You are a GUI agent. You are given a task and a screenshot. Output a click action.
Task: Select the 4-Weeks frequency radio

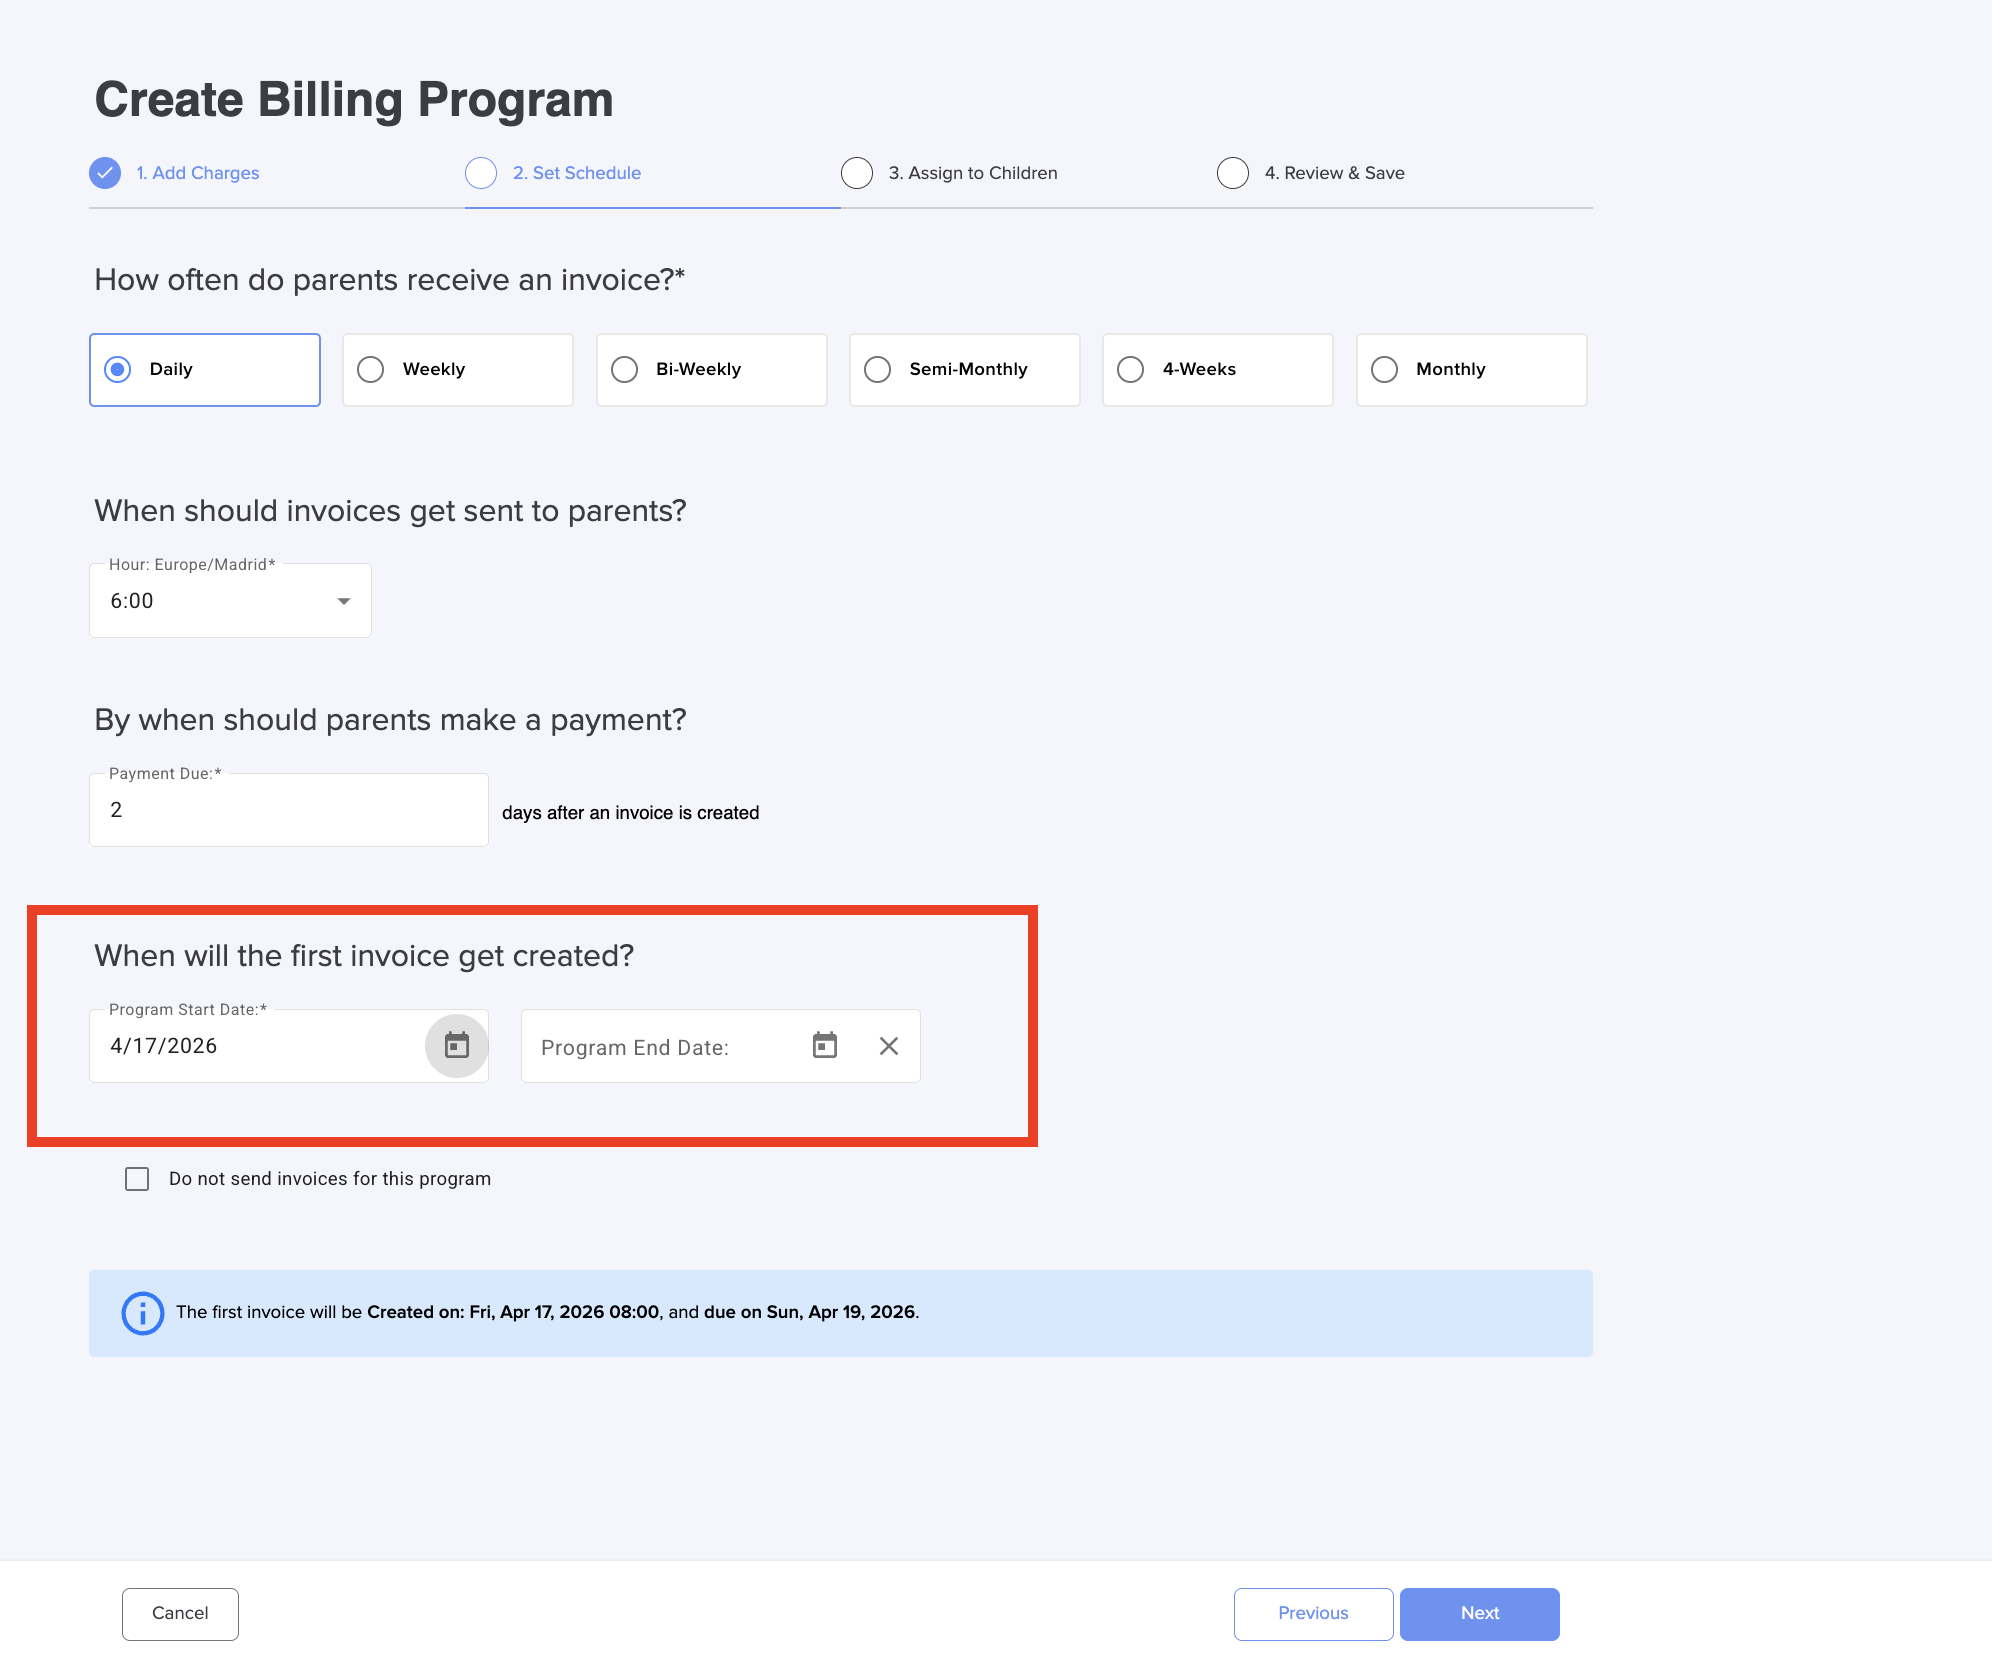1130,369
